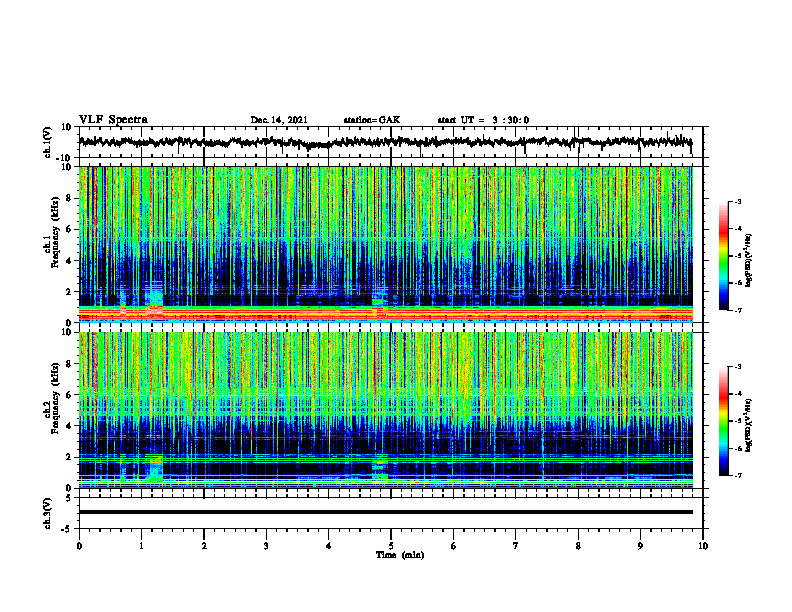Click time axis tick label '10'
Viewport: 792px width, 612px height.
tap(703, 546)
